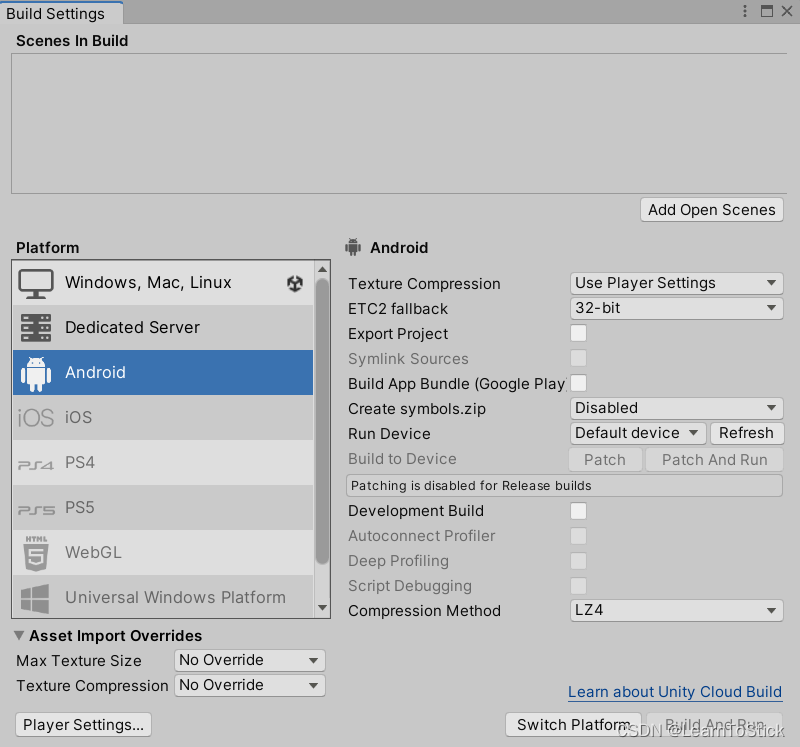Click the Dedicated Server rack icon
The height and width of the screenshot is (747, 800).
pos(36,328)
